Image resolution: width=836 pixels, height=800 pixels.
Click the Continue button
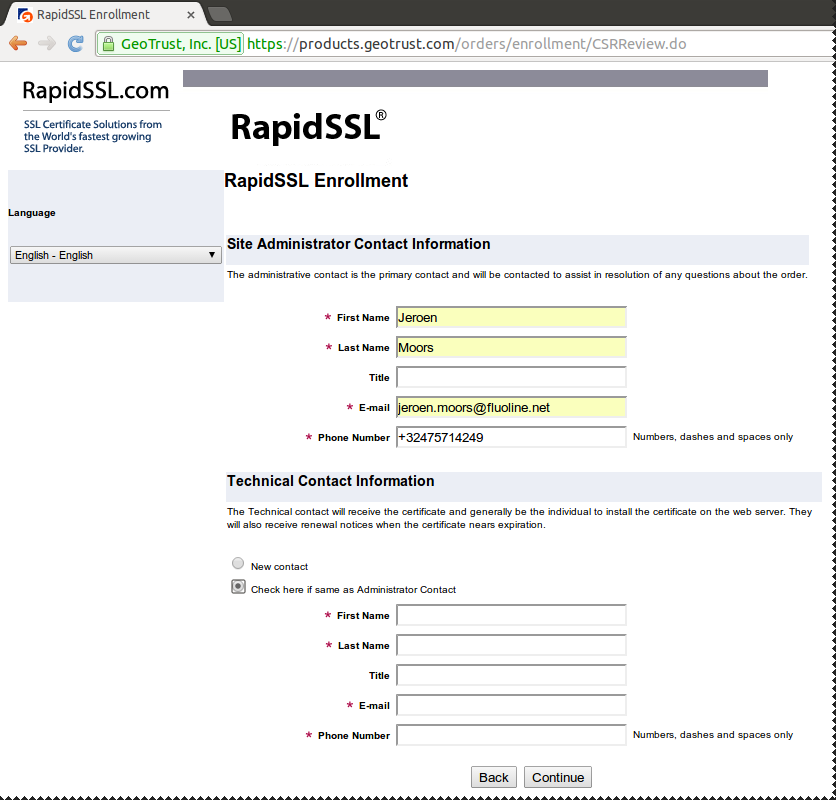pos(558,777)
